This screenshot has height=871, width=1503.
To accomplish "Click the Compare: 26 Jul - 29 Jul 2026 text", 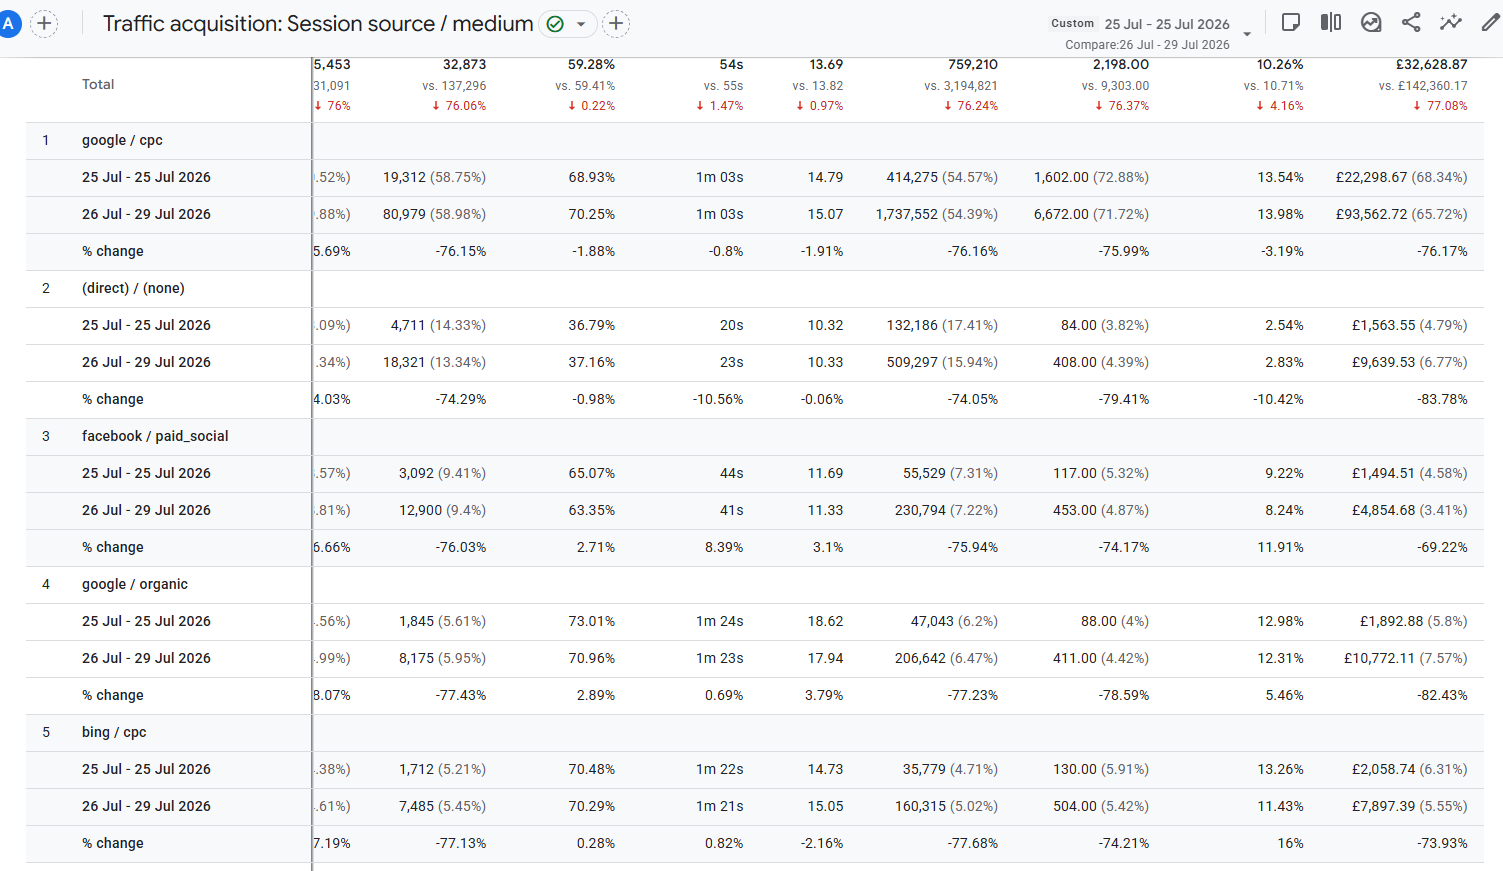I will [1147, 45].
